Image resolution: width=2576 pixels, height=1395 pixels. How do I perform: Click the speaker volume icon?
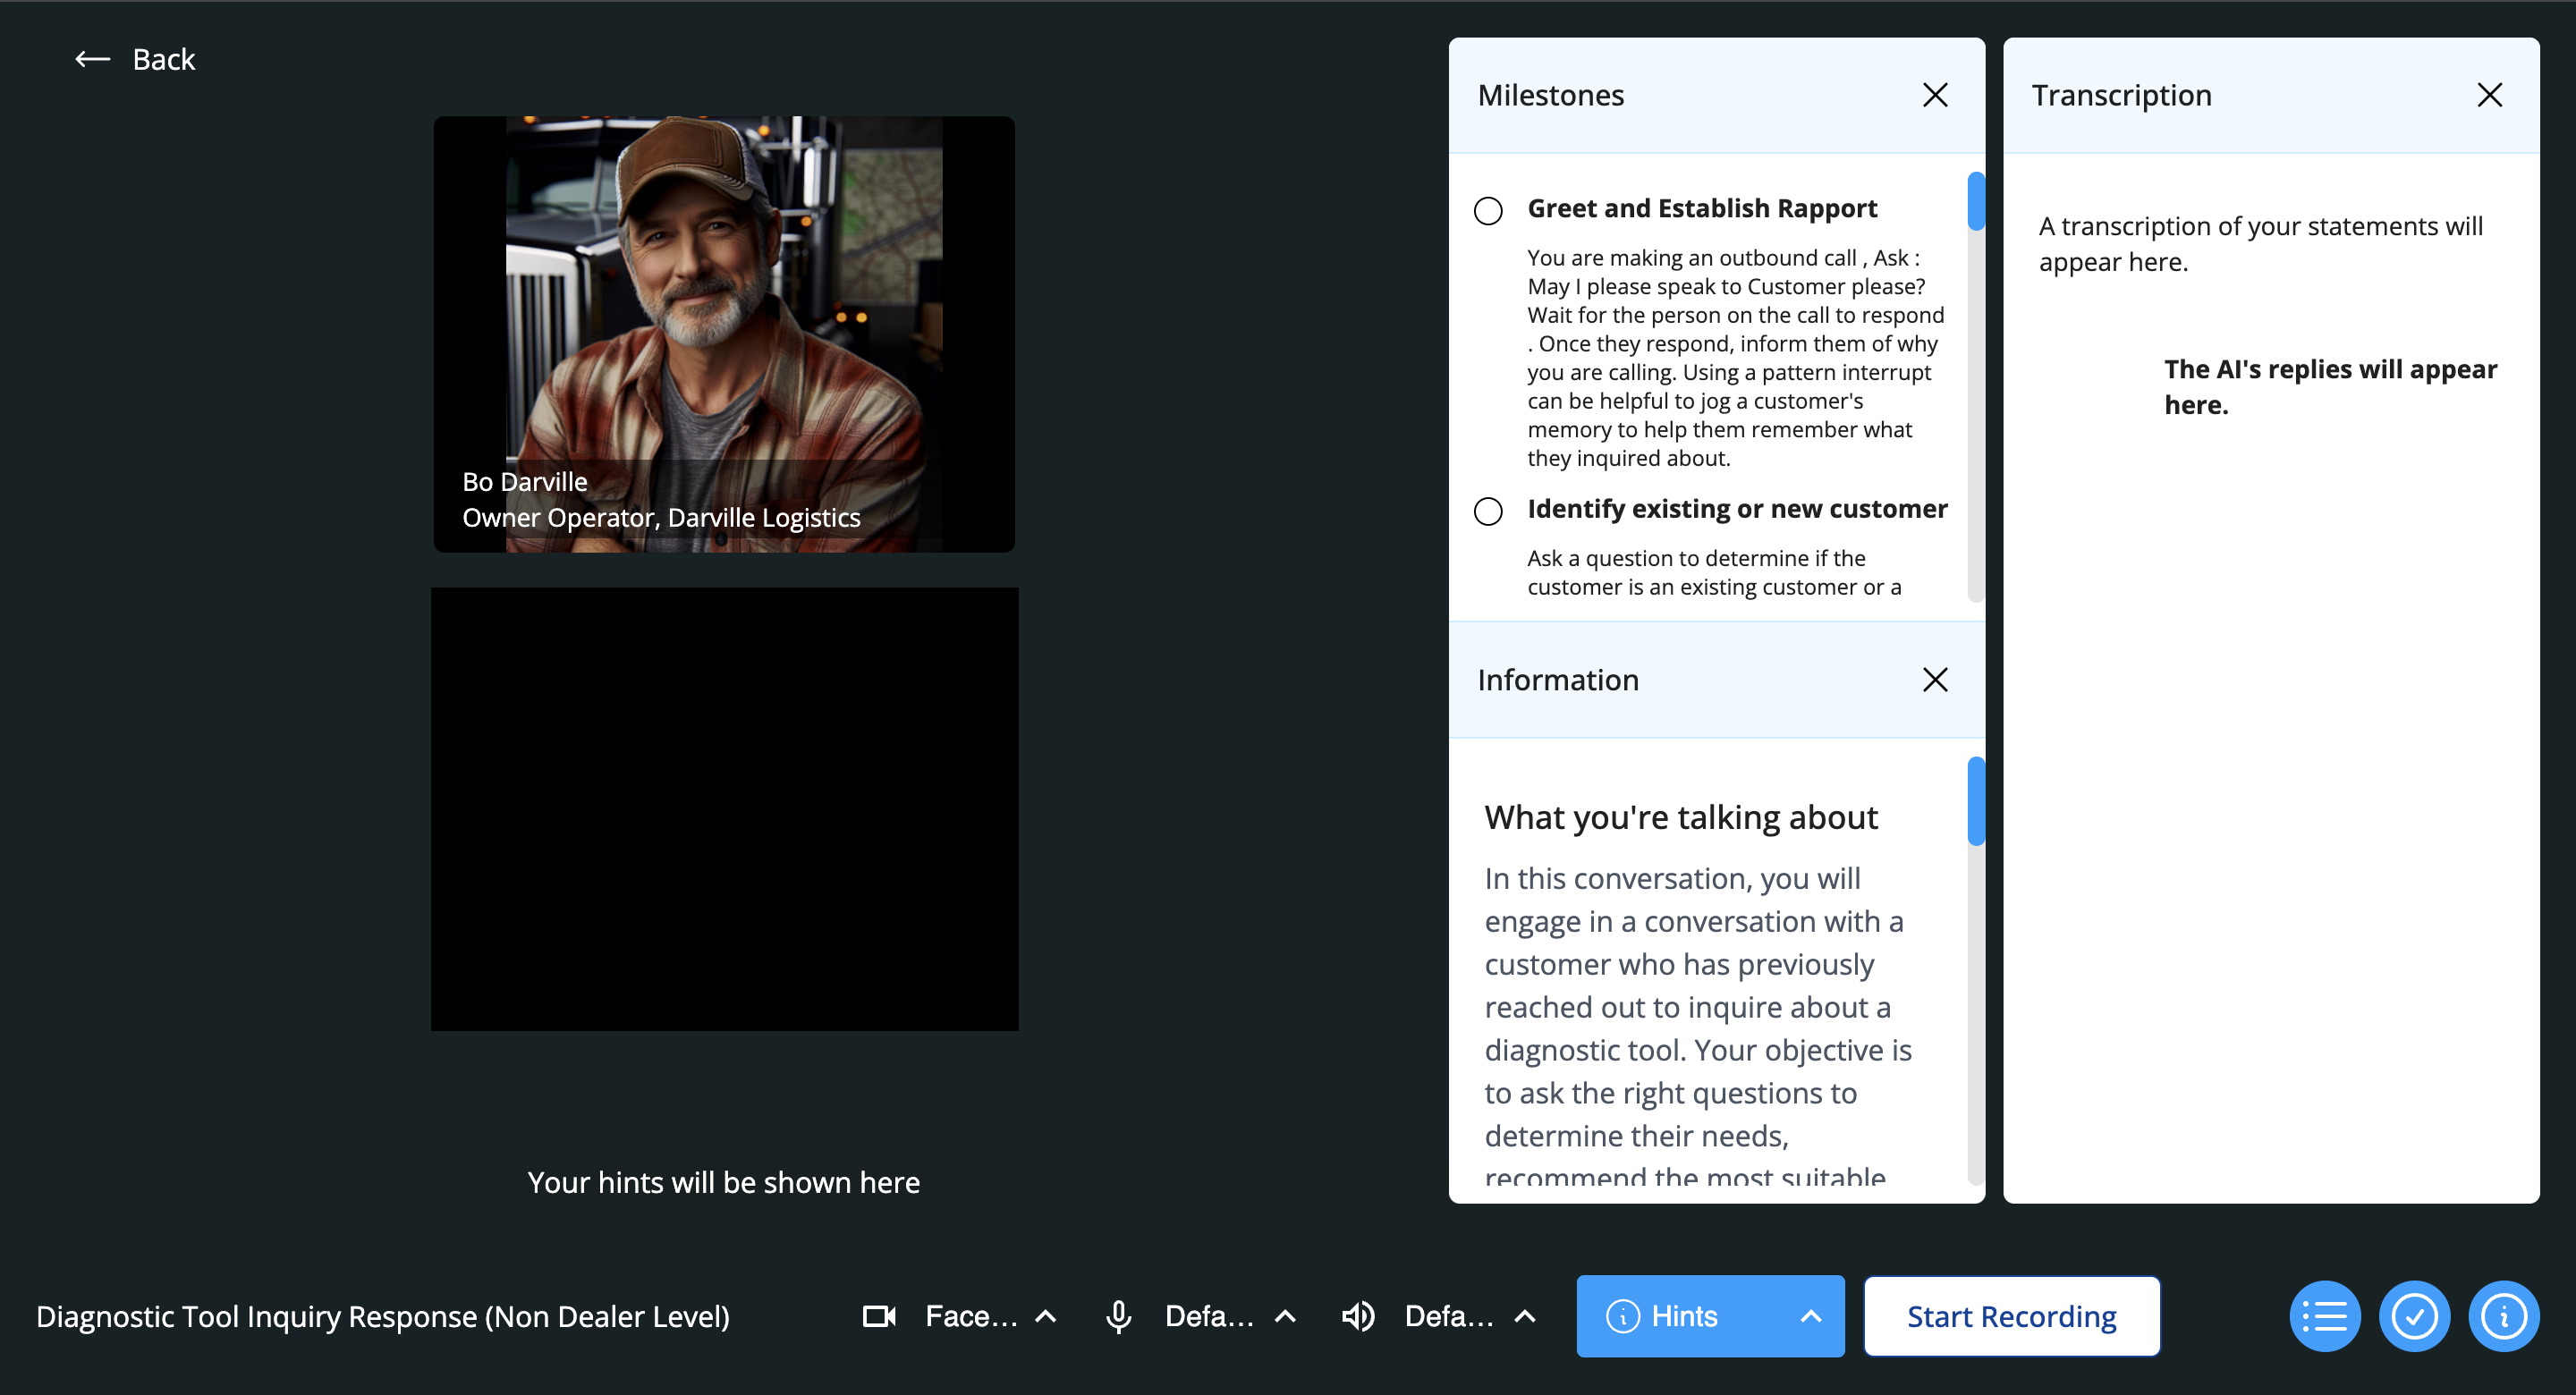[x=1358, y=1316]
